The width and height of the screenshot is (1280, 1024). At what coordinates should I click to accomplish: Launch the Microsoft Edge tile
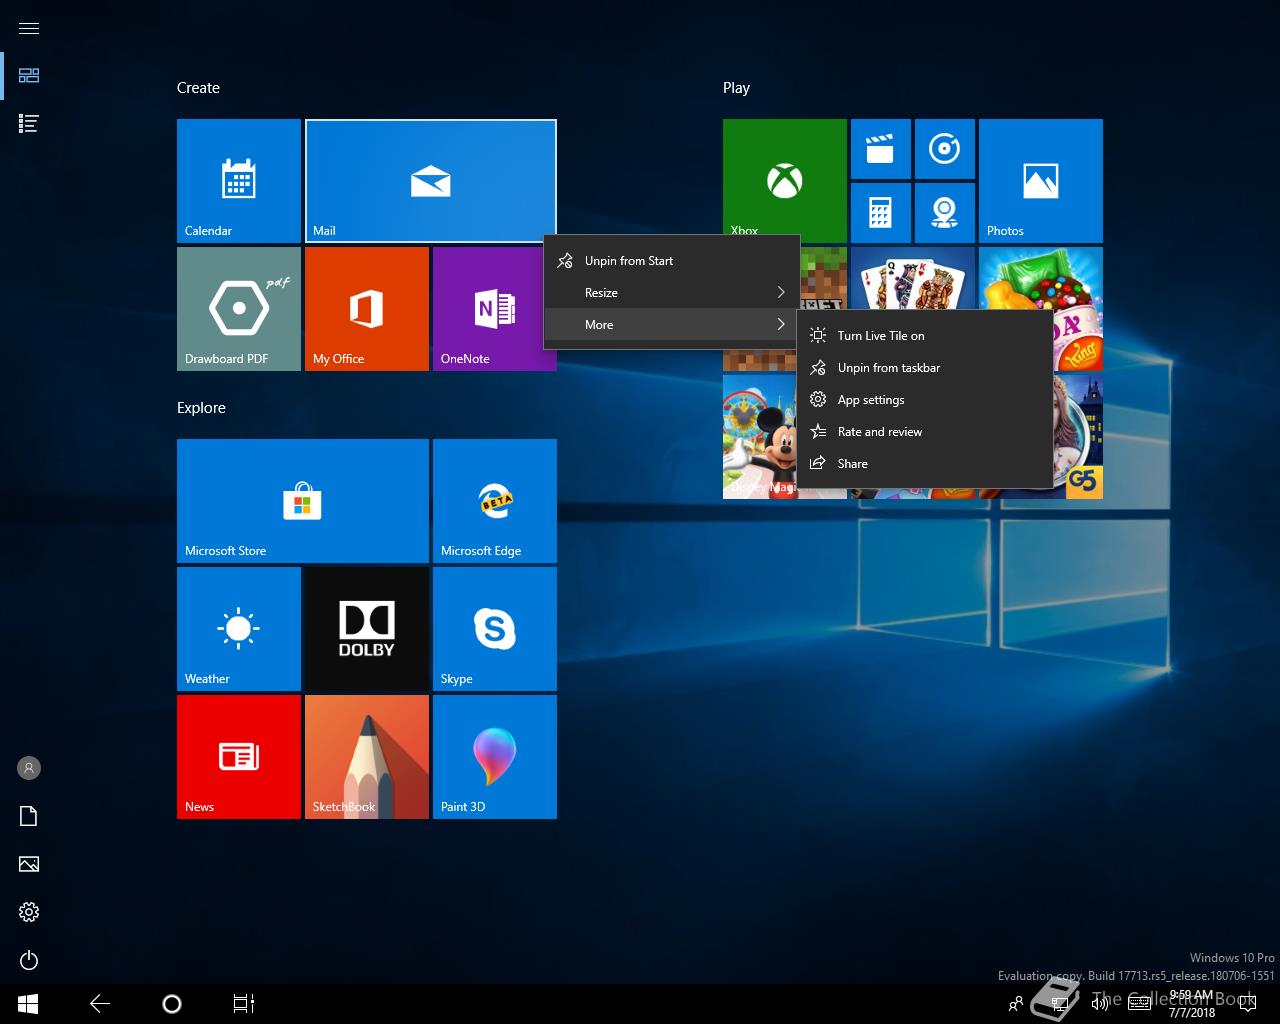[x=495, y=501]
